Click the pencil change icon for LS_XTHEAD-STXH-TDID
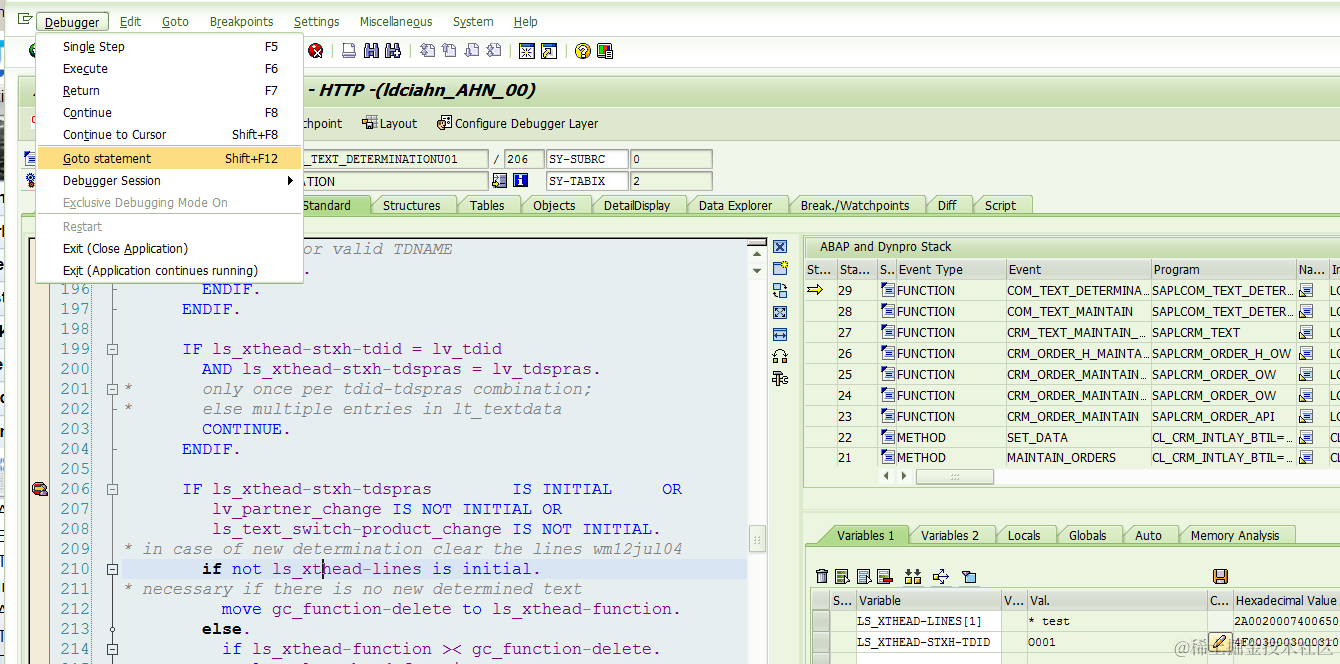The image size is (1340, 664). [1219, 642]
